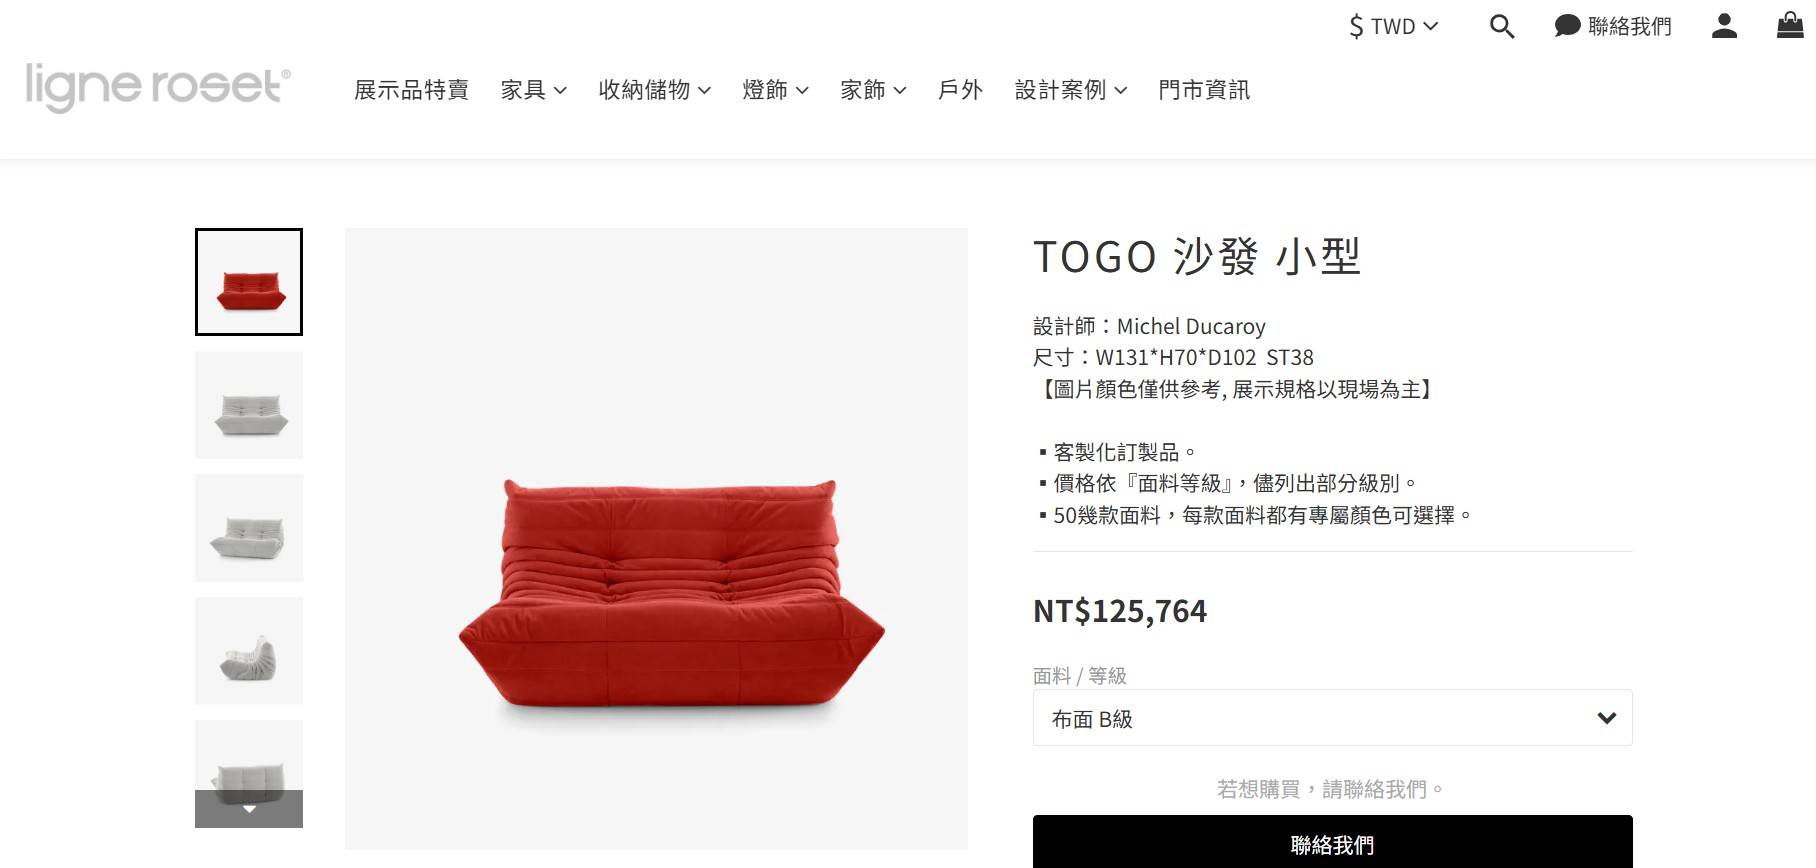Image resolution: width=1816 pixels, height=868 pixels.
Task: Expand the 家具 menu
Action: [x=534, y=90]
